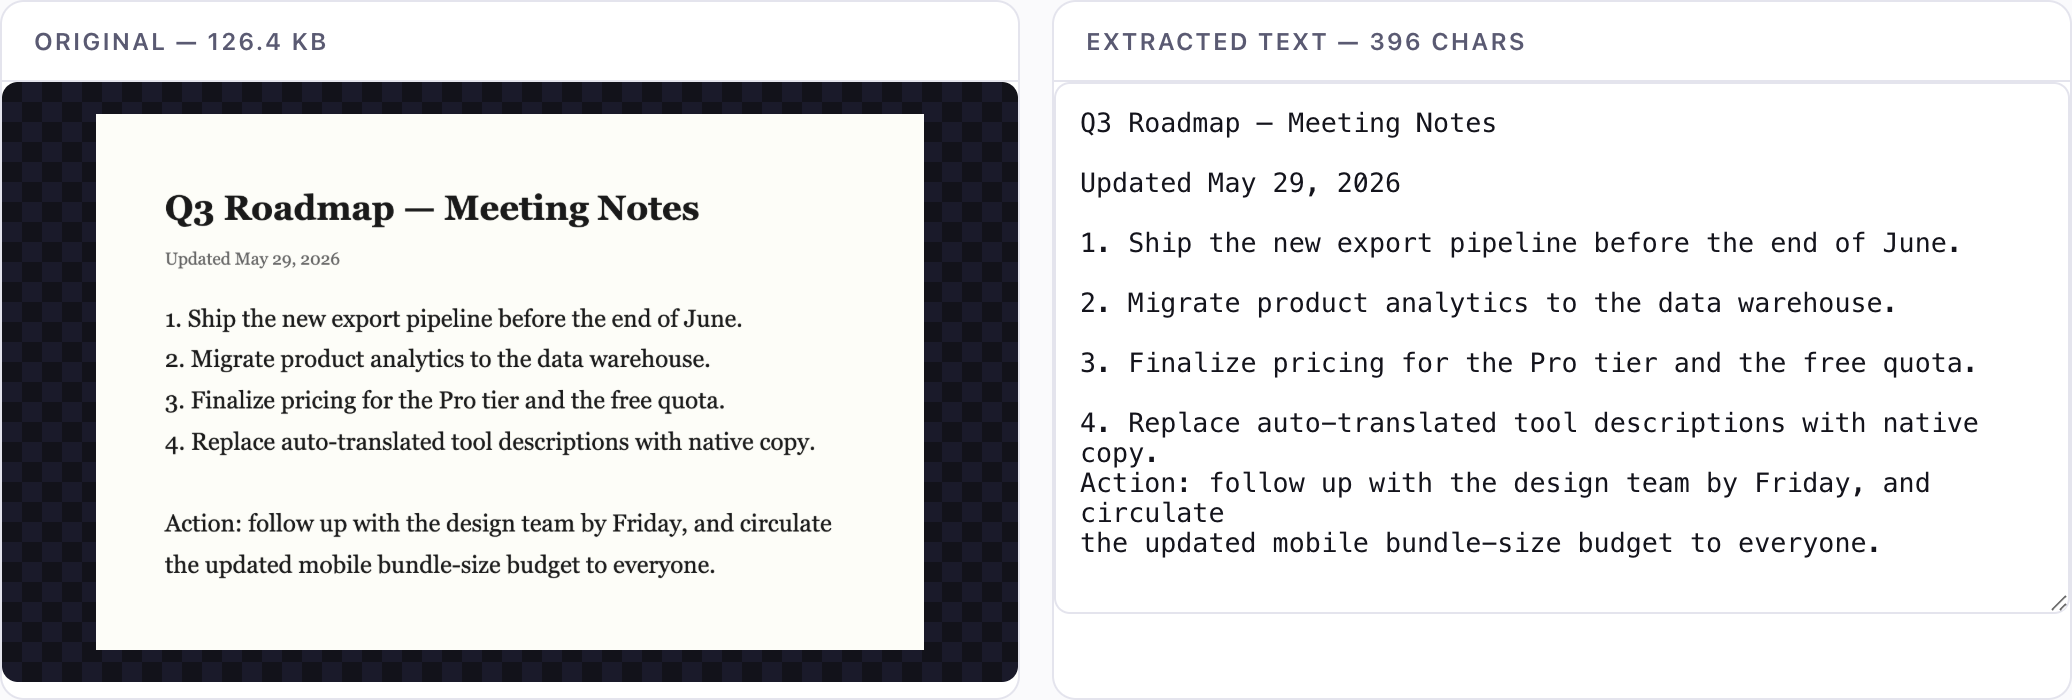The image size is (2072, 700).
Task: Click the Finalize pricing item in the original image
Action: tap(445, 401)
